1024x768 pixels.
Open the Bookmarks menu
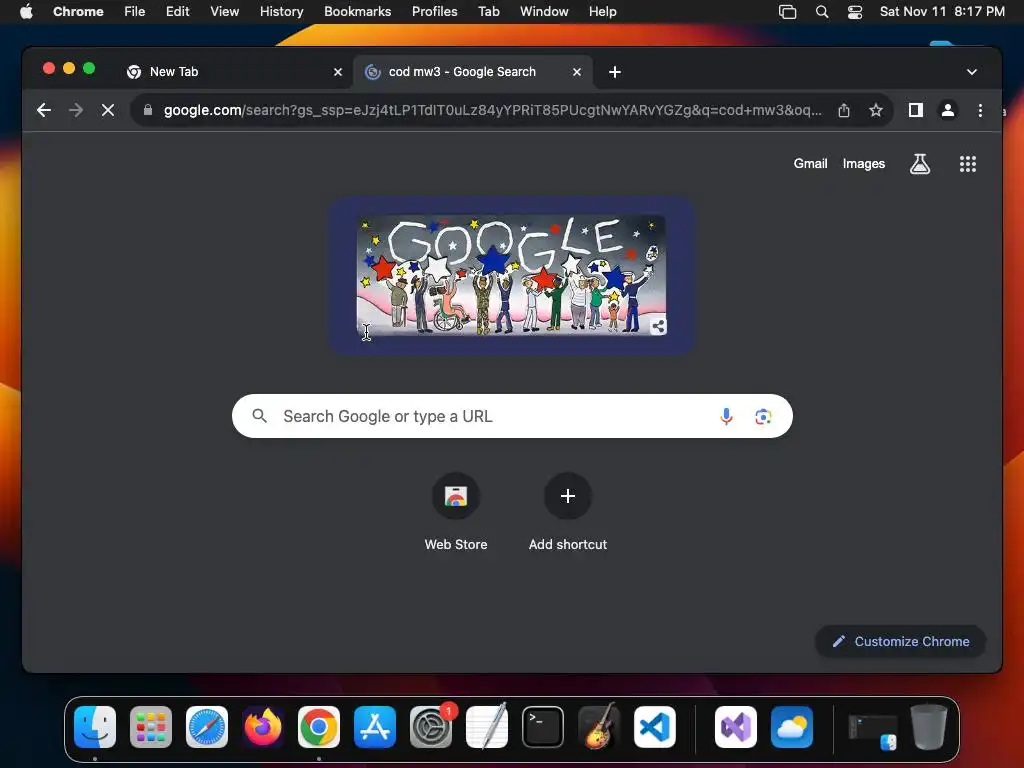coord(357,11)
